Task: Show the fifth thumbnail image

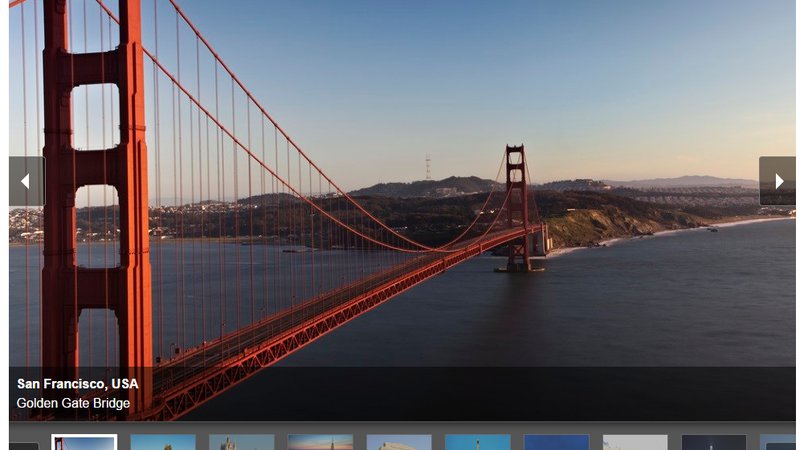Action: click(399, 442)
